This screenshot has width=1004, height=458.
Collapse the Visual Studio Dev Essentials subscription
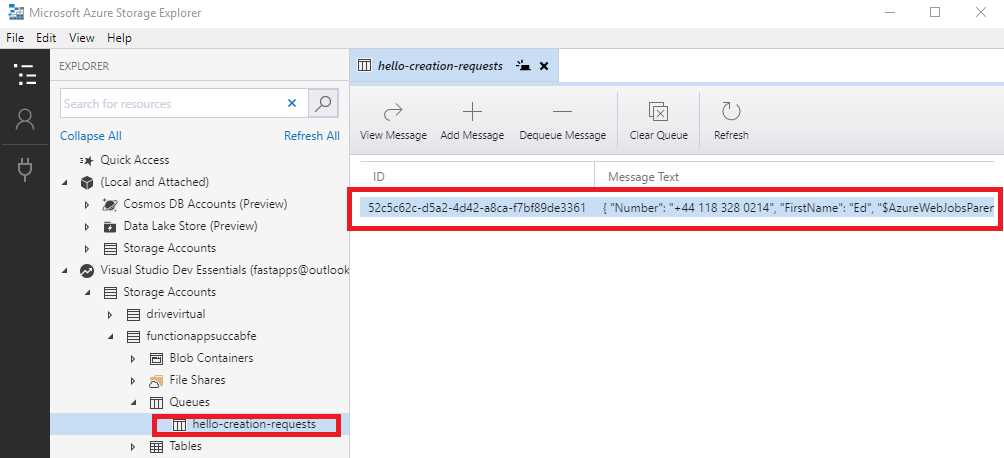point(65,270)
